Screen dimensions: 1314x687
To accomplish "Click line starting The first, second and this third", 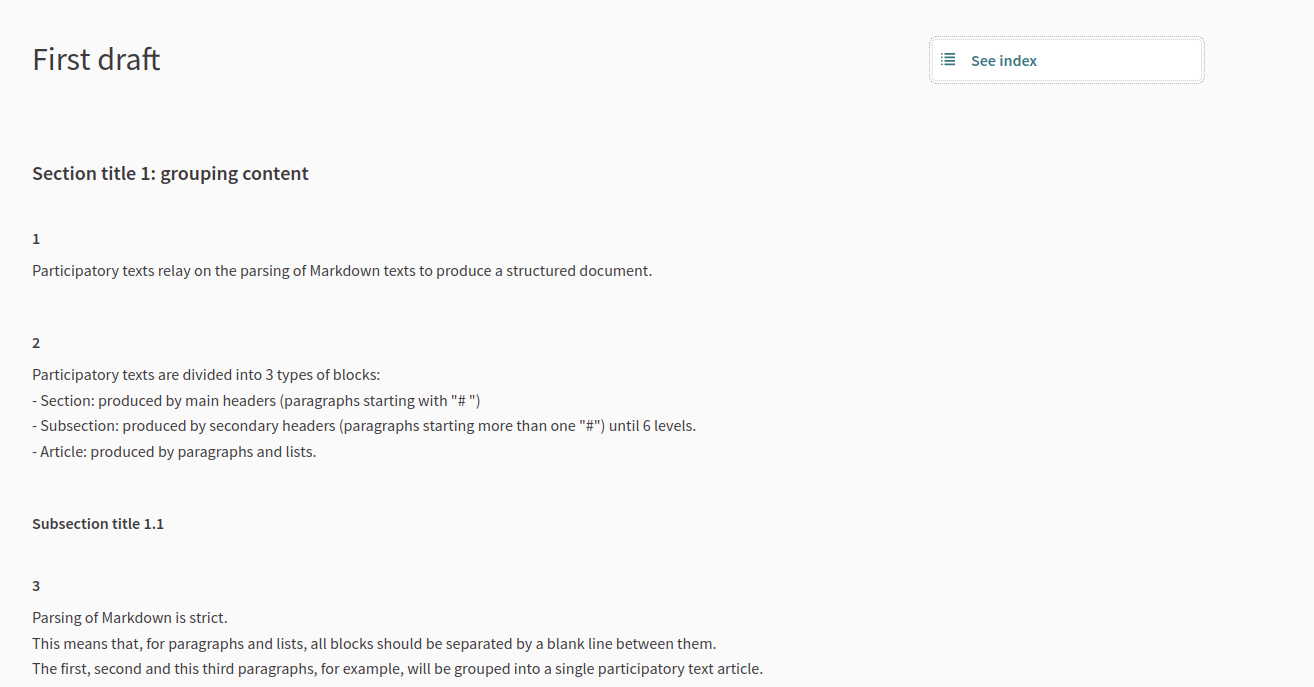I will pyautogui.click(x=397, y=669).
